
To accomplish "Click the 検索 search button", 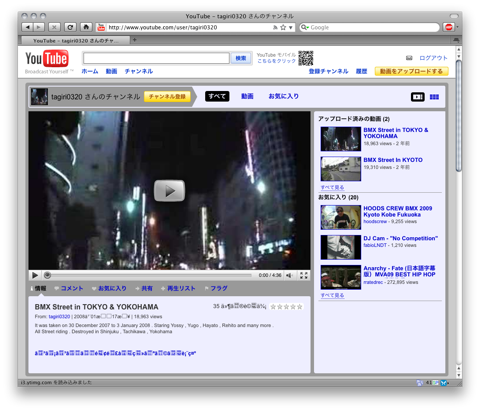I will point(241,58).
